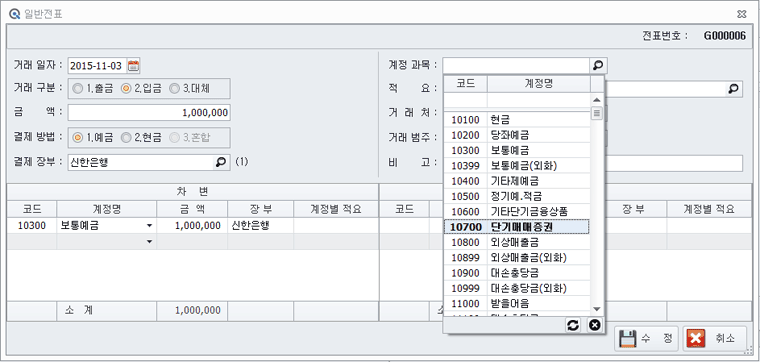Screen dimensions: 760x362
Task: Close the 일반전표 window
Action: (742, 14)
